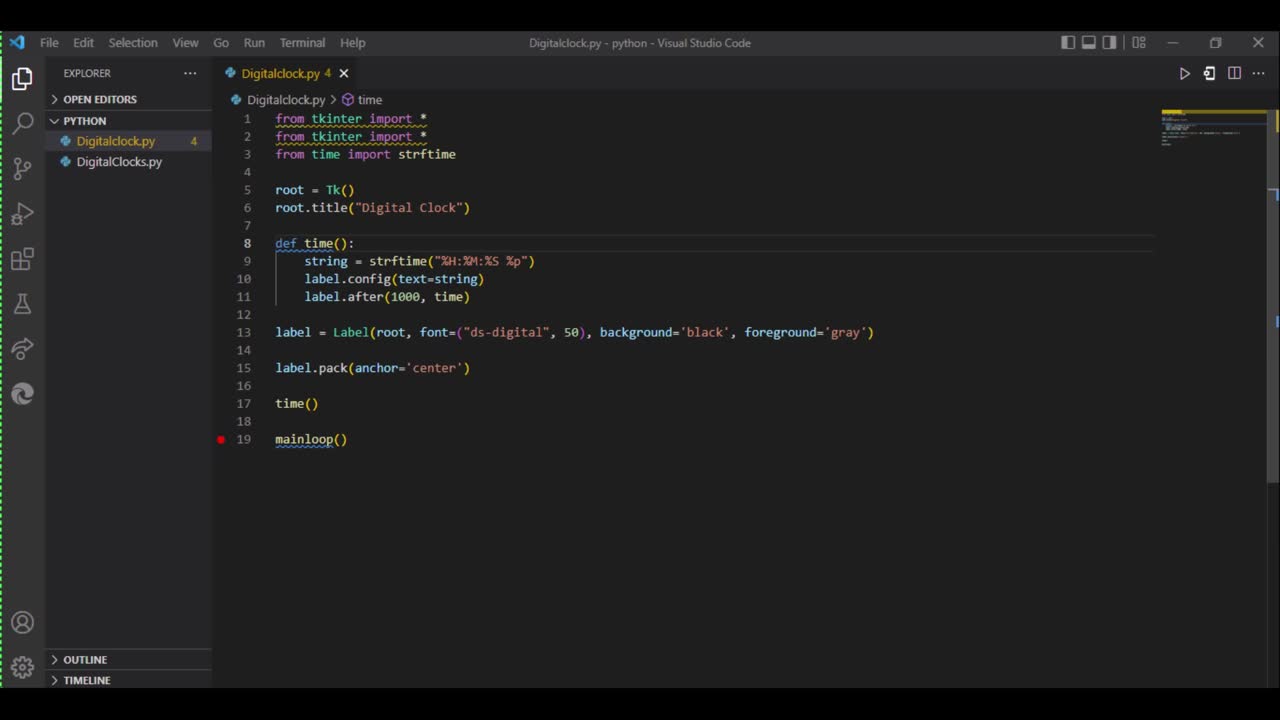Click 'def time():' on line 8
This screenshot has height=720, width=1280.
pyautogui.click(x=315, y=243)
